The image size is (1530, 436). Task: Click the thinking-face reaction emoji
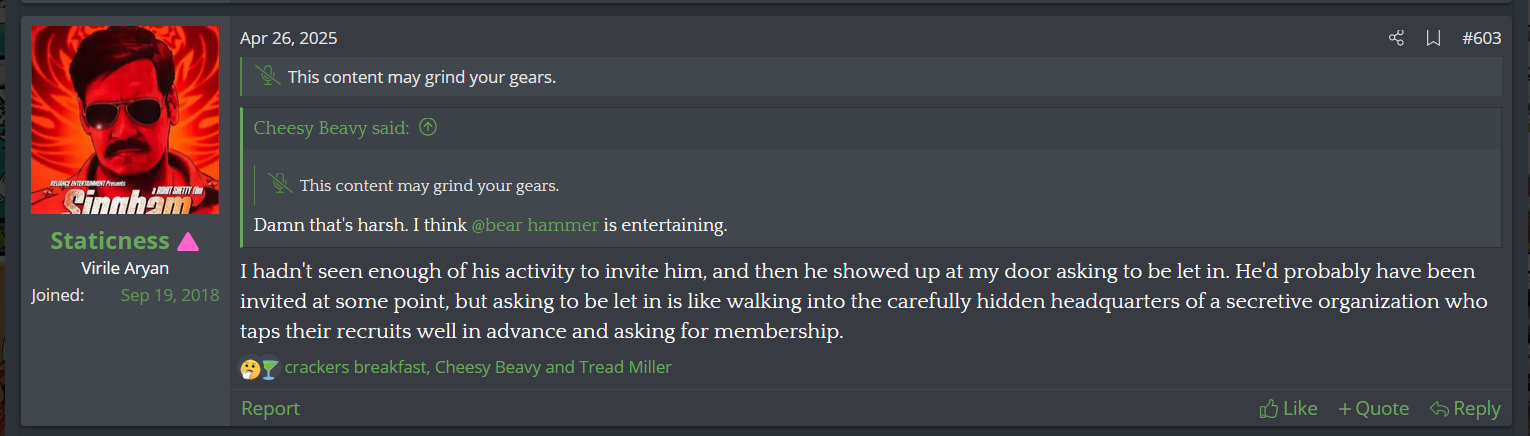250,368
